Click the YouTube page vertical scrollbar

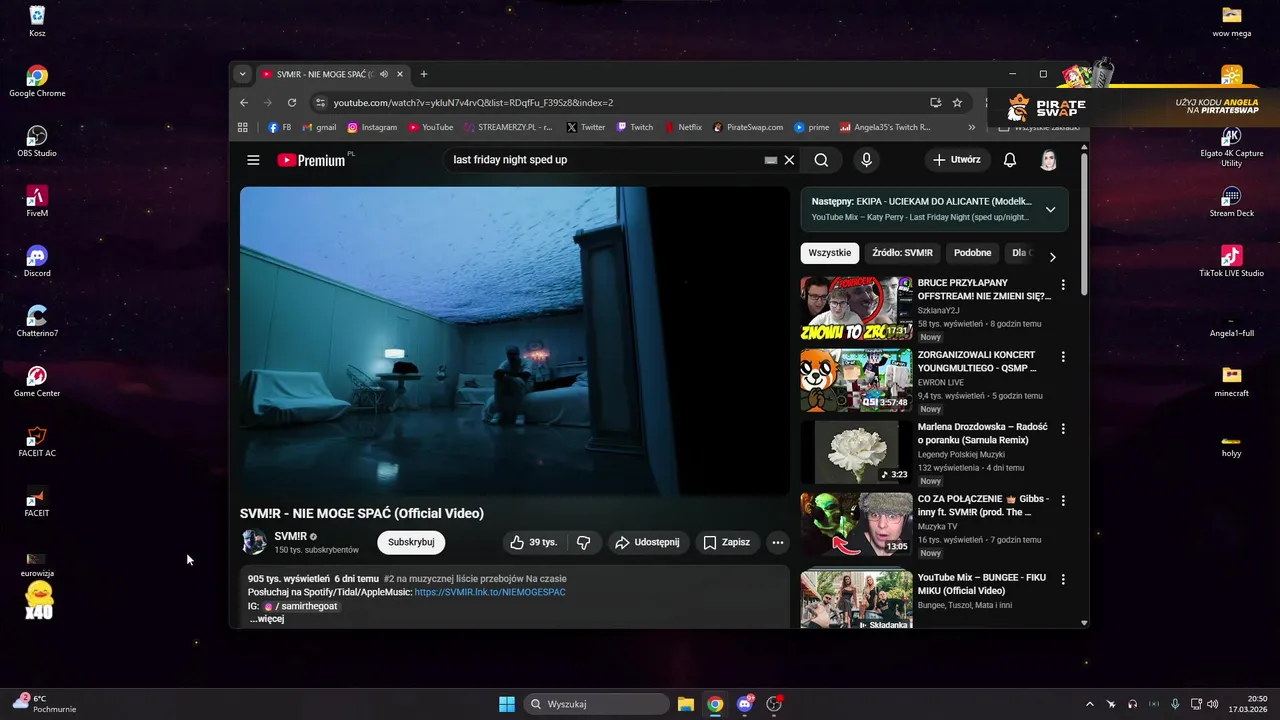coord(1084,225)
